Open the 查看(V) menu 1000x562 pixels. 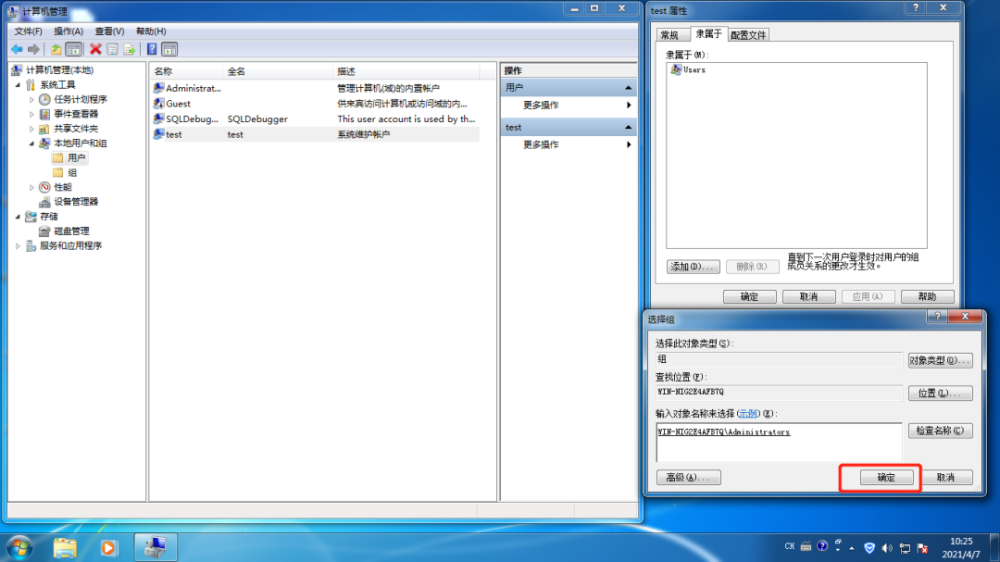[110, 31]
